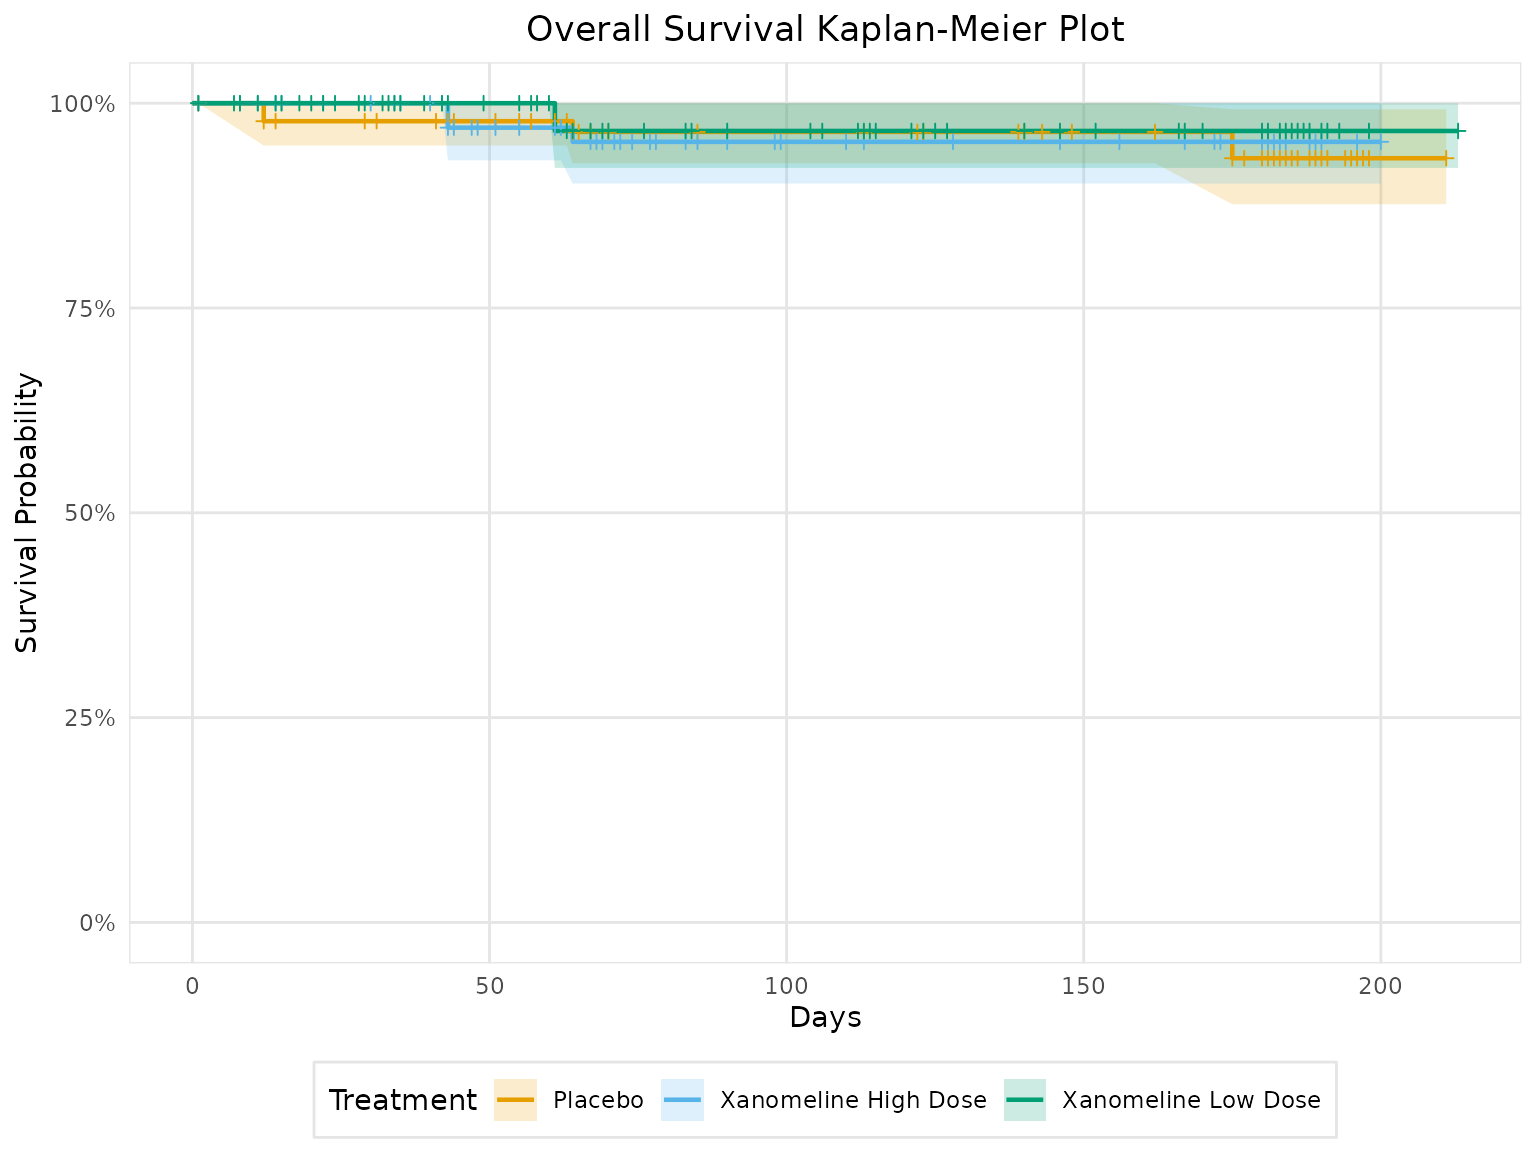Click the final green censor mark at curve end
The height and width of the screenshot is (1152, 1536).
click(1458, 131)
